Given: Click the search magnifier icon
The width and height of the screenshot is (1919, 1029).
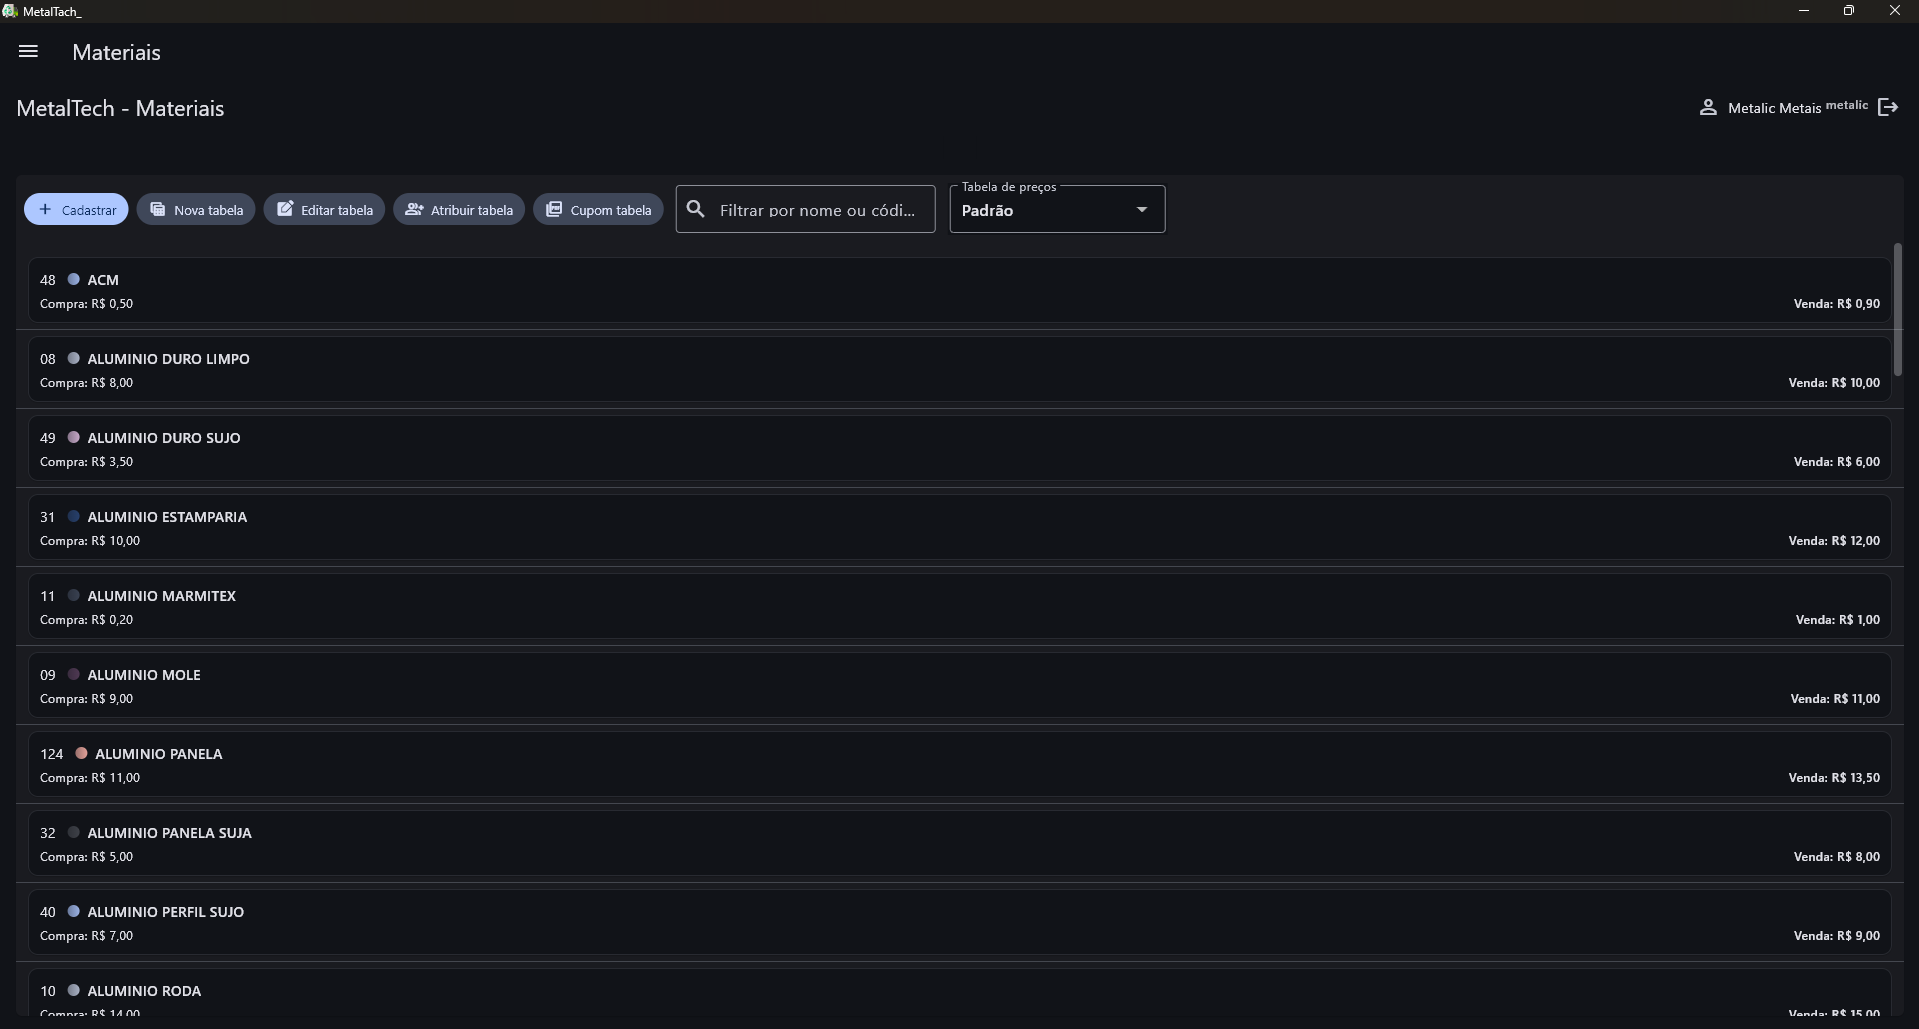Looking at the screenshot, I should click(x=696, y=209).
